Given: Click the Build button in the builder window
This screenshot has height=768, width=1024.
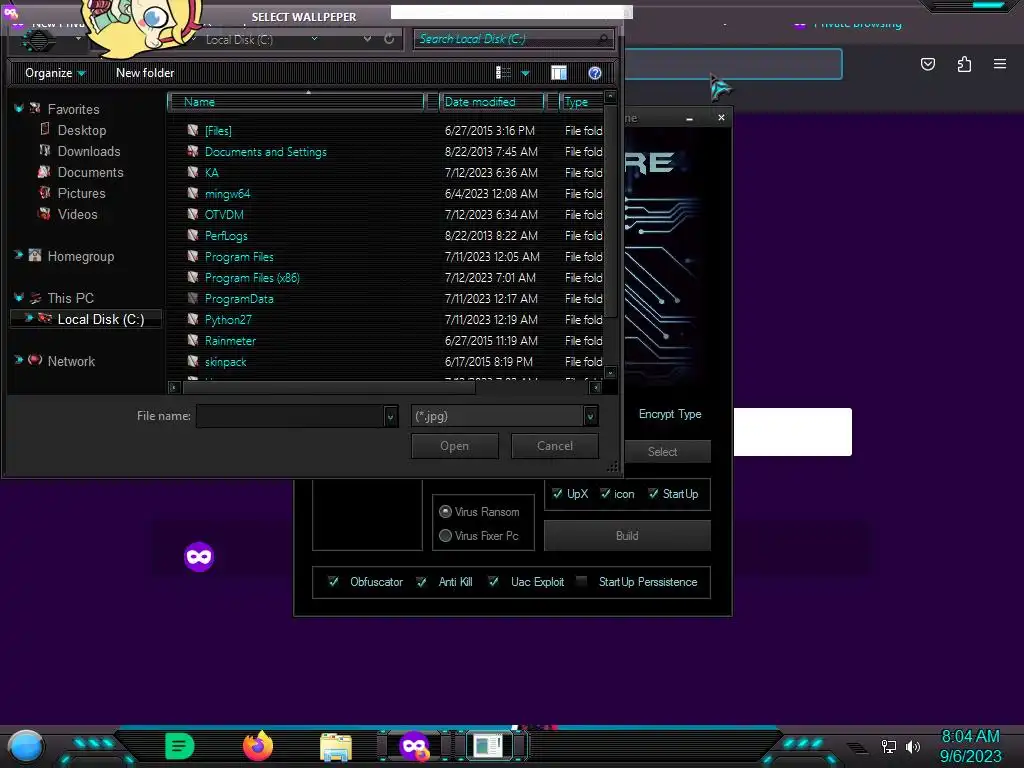Looking at the screenshot, I should 627,536.
